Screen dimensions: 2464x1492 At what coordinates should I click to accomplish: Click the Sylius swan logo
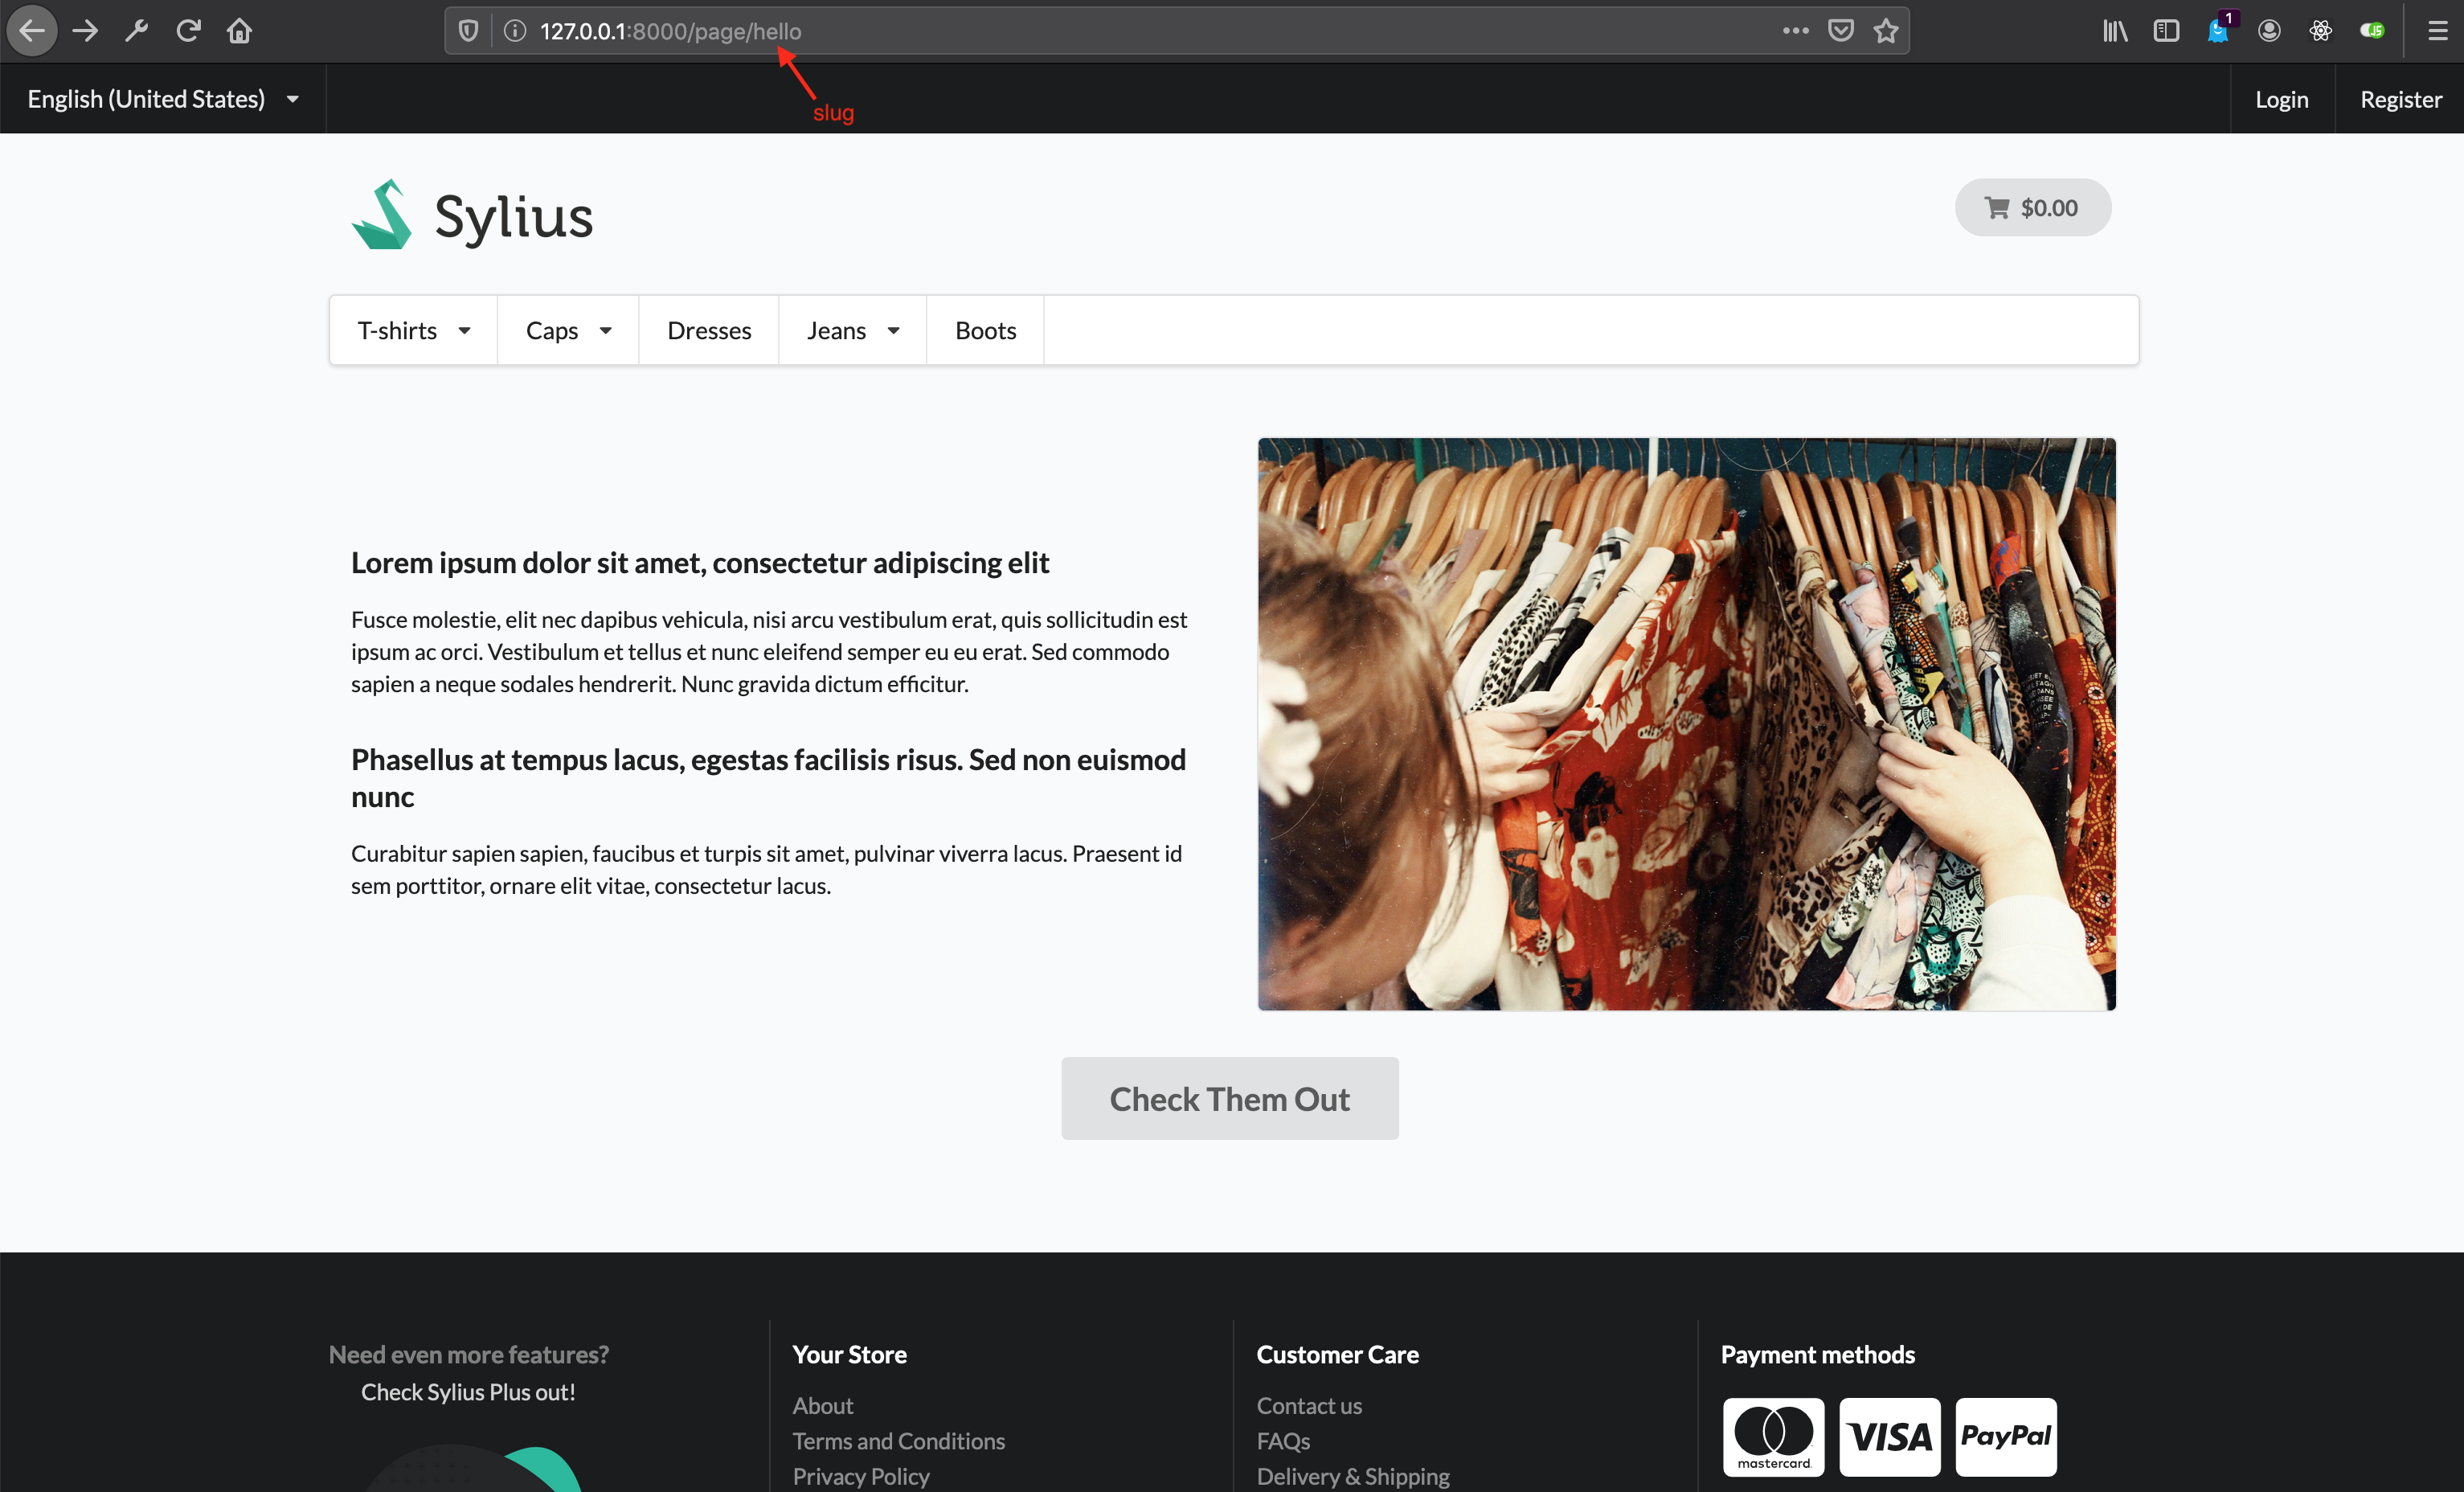[381, 214]
